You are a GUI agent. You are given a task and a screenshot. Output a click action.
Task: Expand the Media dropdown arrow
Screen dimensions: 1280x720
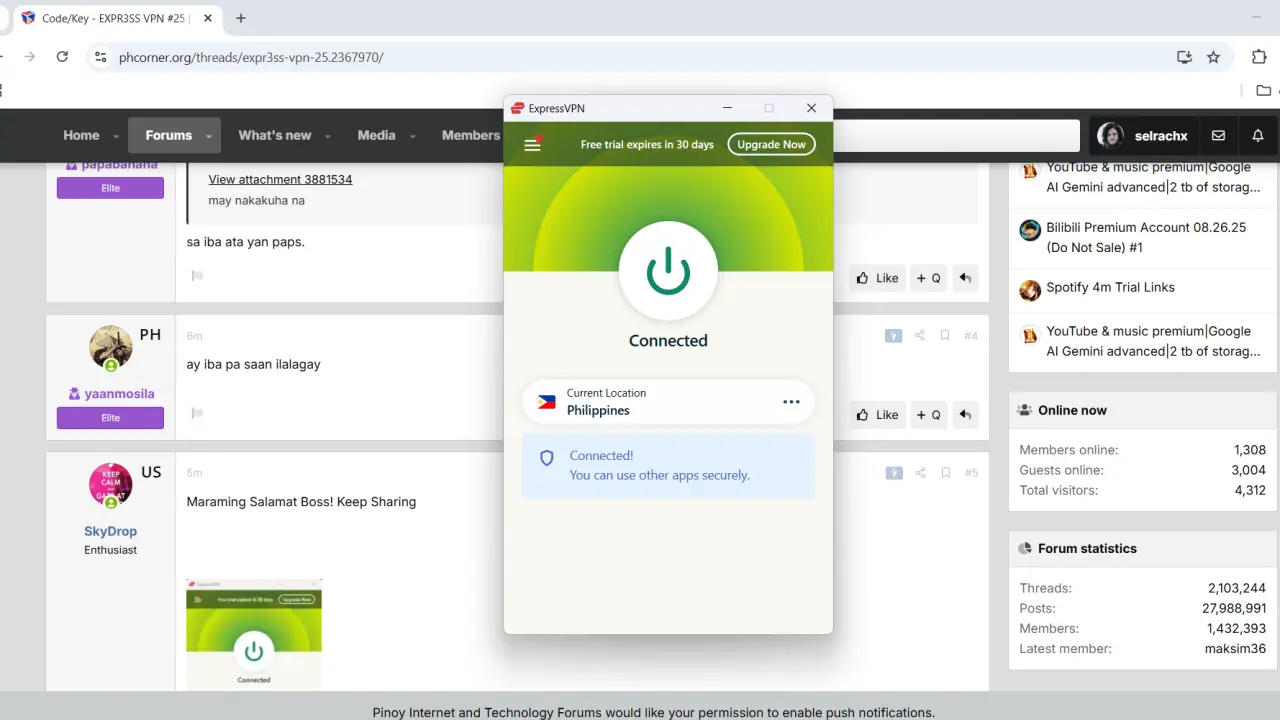click(x=411, y=136)
